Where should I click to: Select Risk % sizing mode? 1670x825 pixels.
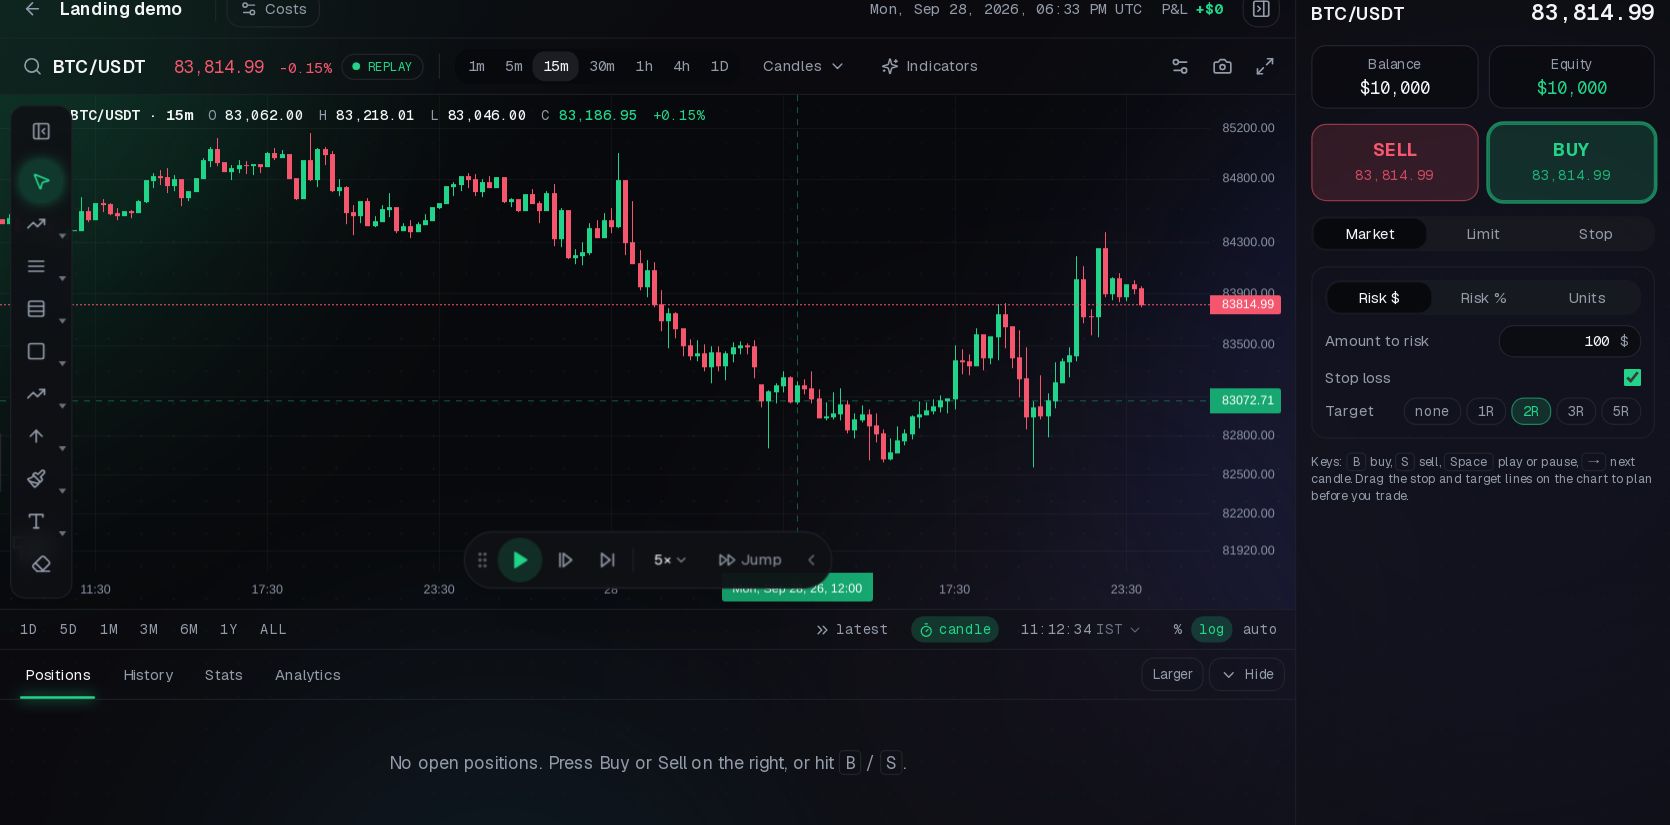tap(1483, 298)
